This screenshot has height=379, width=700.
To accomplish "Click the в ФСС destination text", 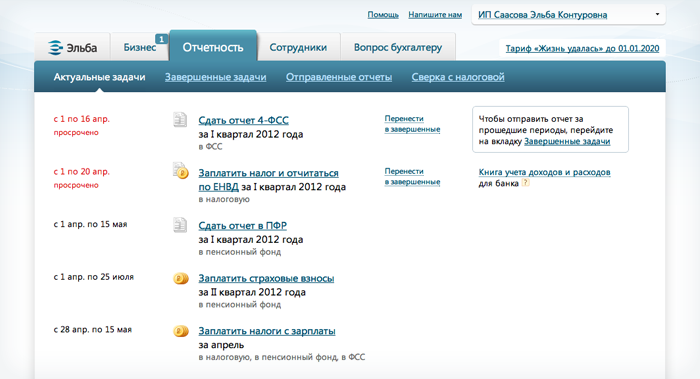I will click(x=210, y=146).
